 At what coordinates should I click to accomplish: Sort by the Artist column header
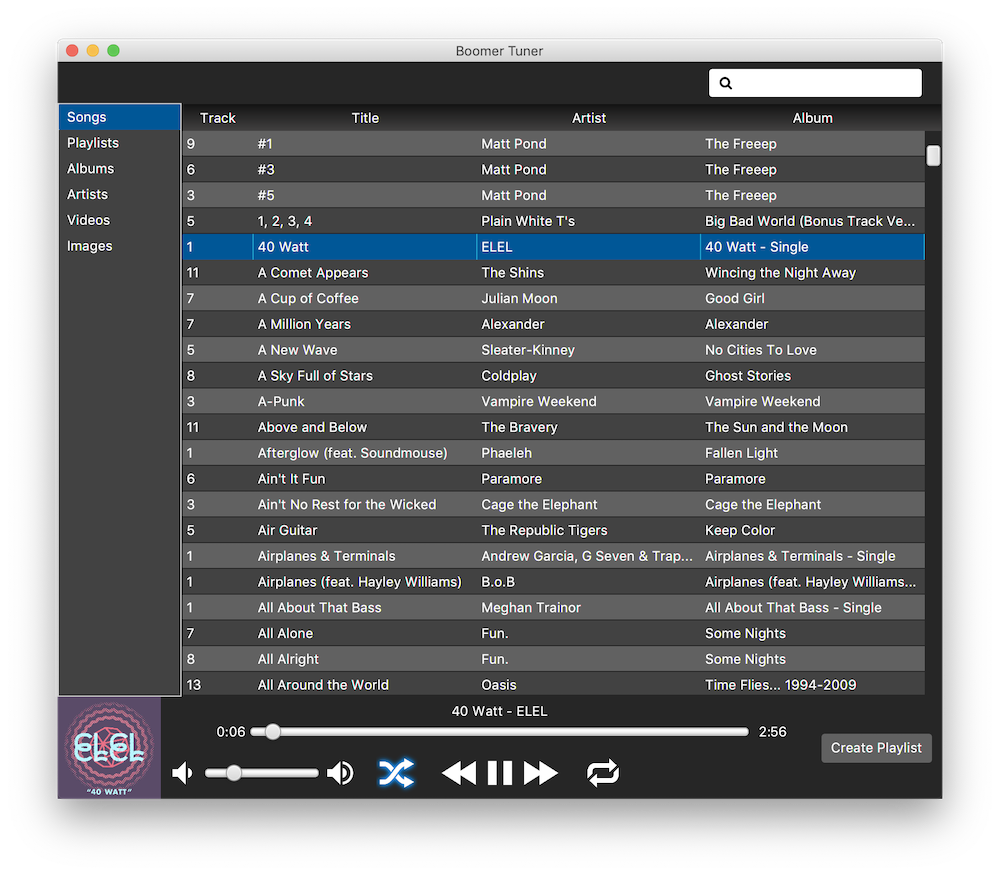[589, 118]
